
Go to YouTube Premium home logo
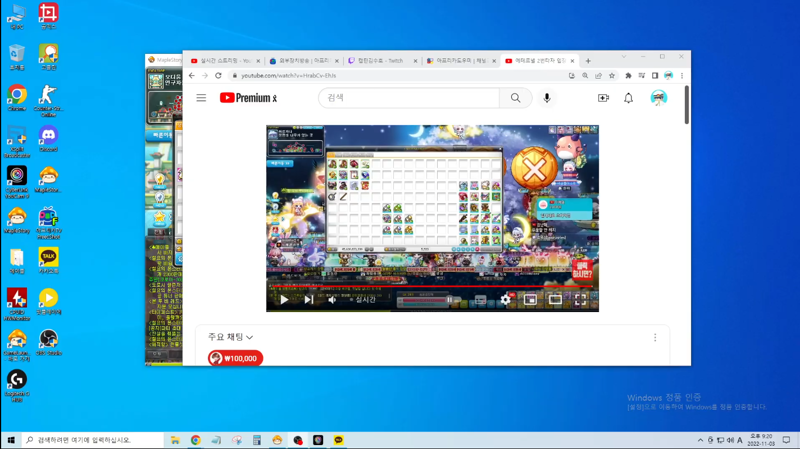pos(248,98)
